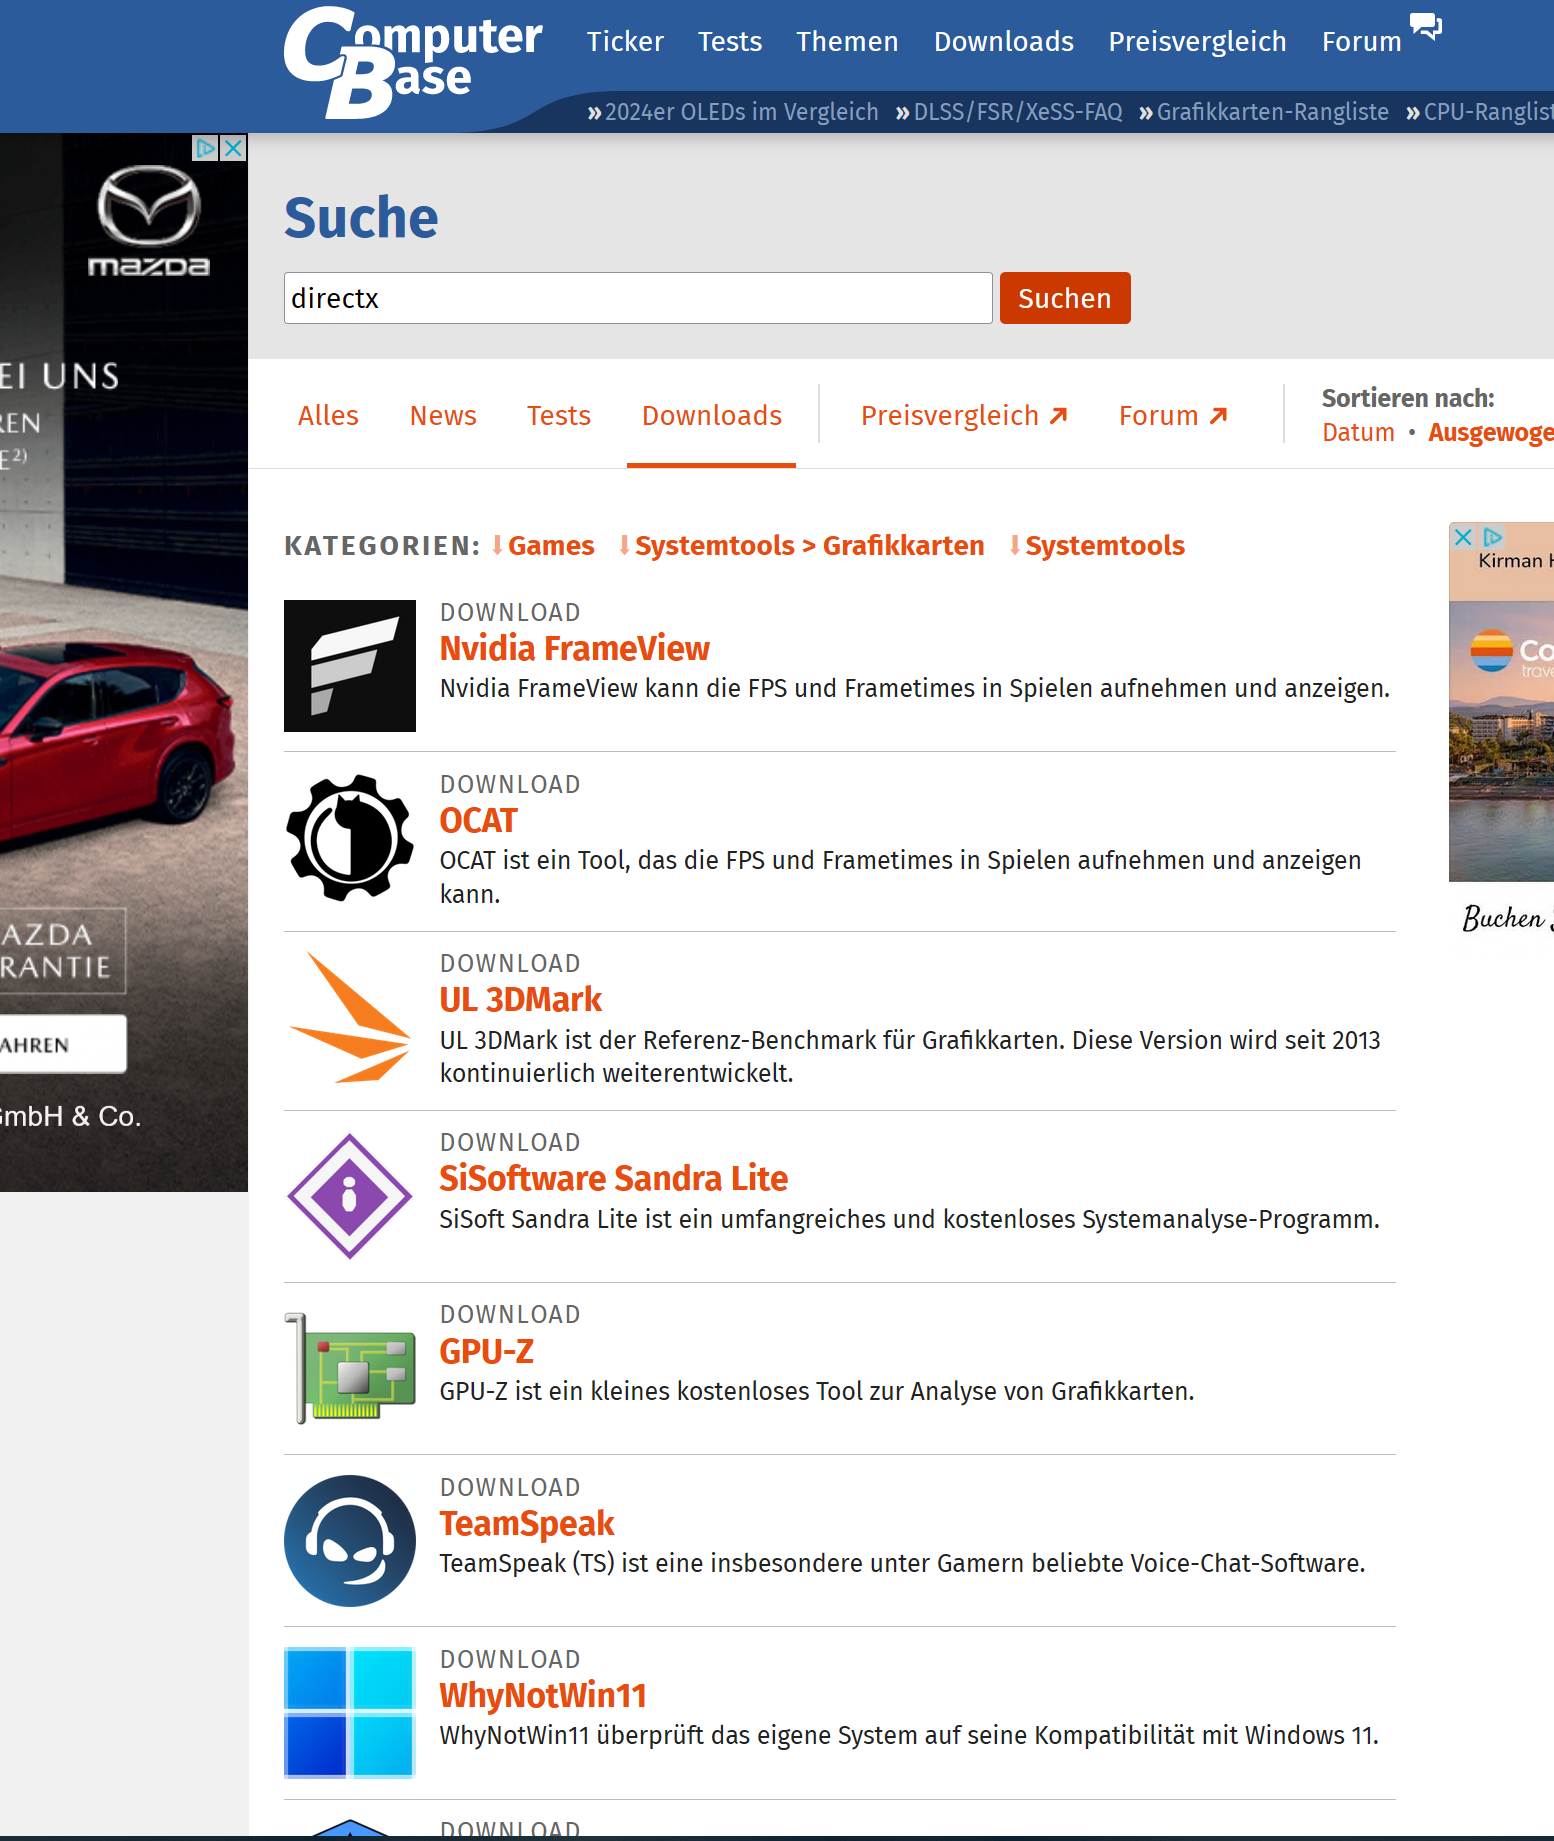This screenshot has height=1841, width=1554.
Task: Open the DLSS/FSR/XeSS-FAQ link
Action: click(1009, 112)
